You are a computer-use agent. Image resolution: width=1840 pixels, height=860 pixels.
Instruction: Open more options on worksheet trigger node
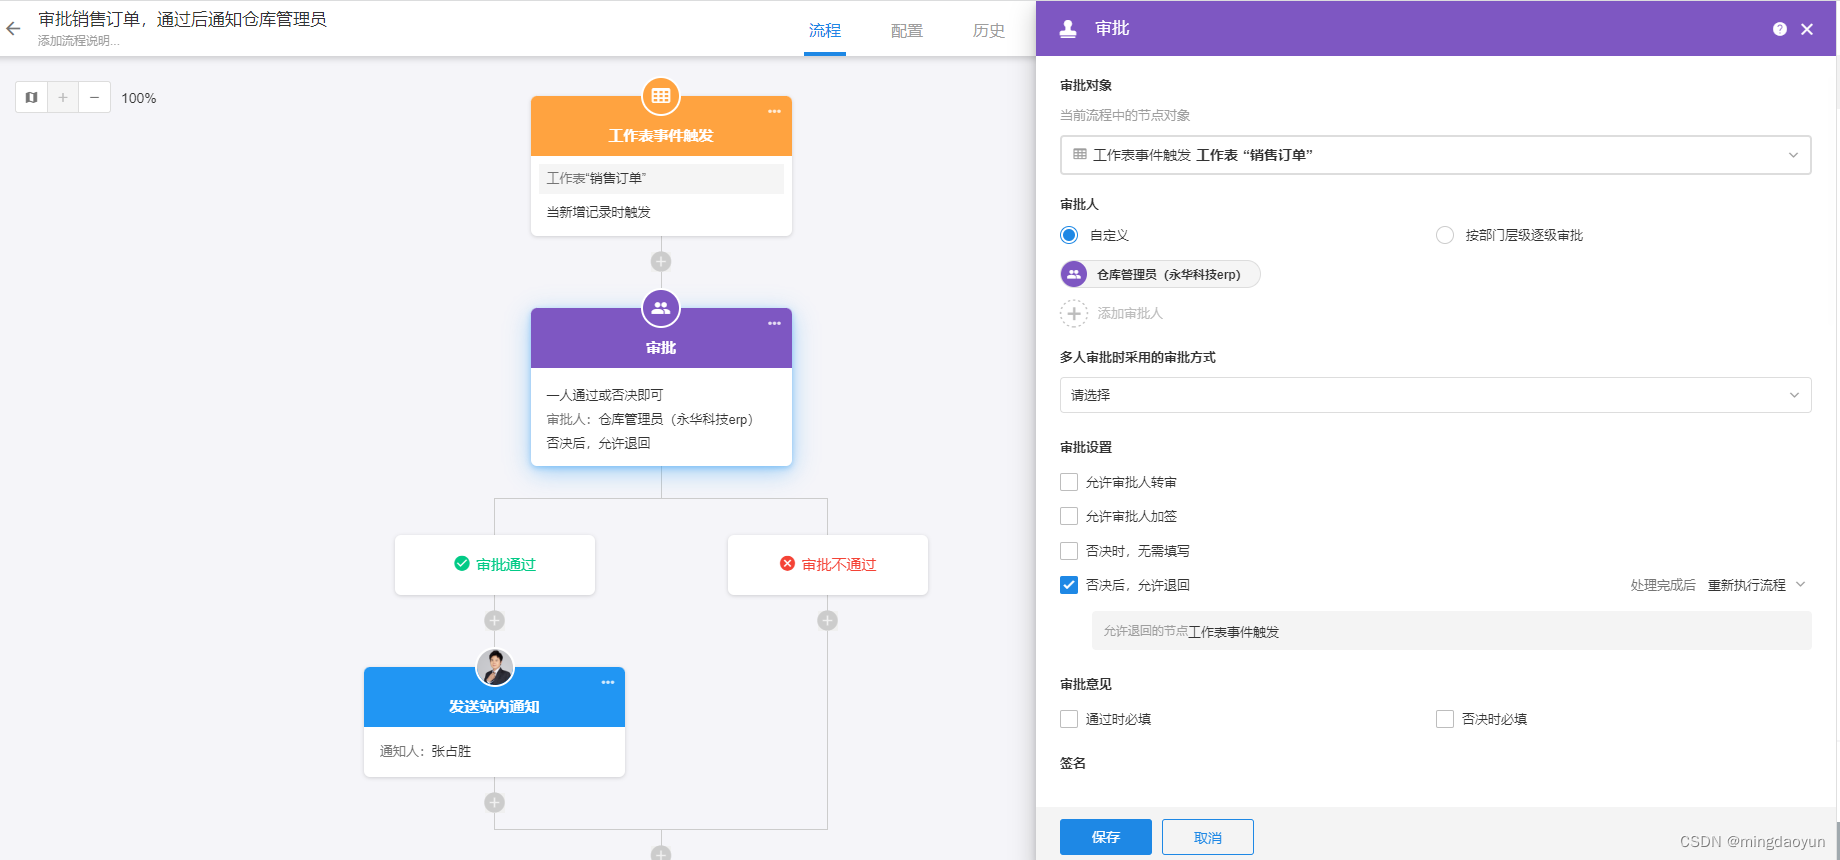tap(774, 111)
